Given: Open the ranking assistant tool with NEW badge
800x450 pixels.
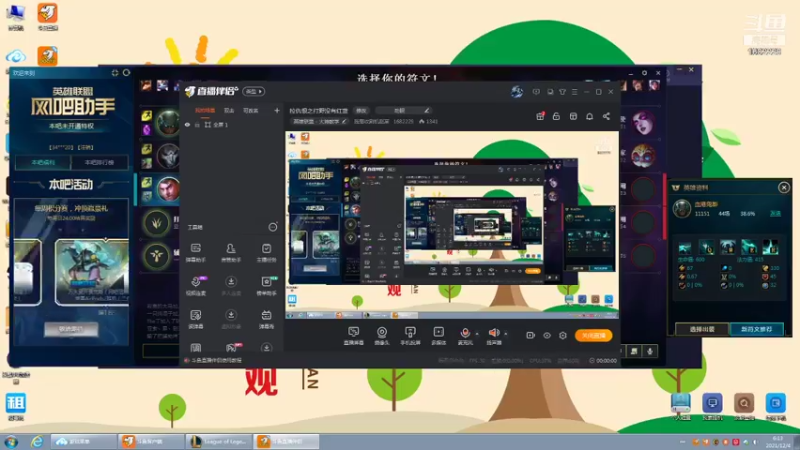Looking at the screenshot, I should click(266, 286).
